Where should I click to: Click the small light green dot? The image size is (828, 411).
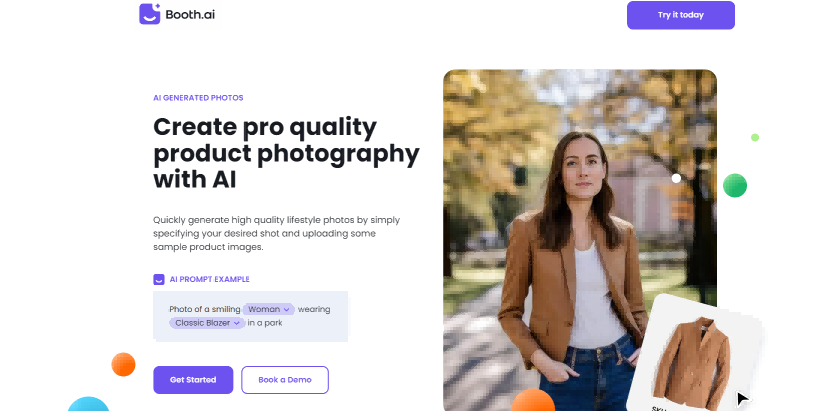[x=755, y=137]
